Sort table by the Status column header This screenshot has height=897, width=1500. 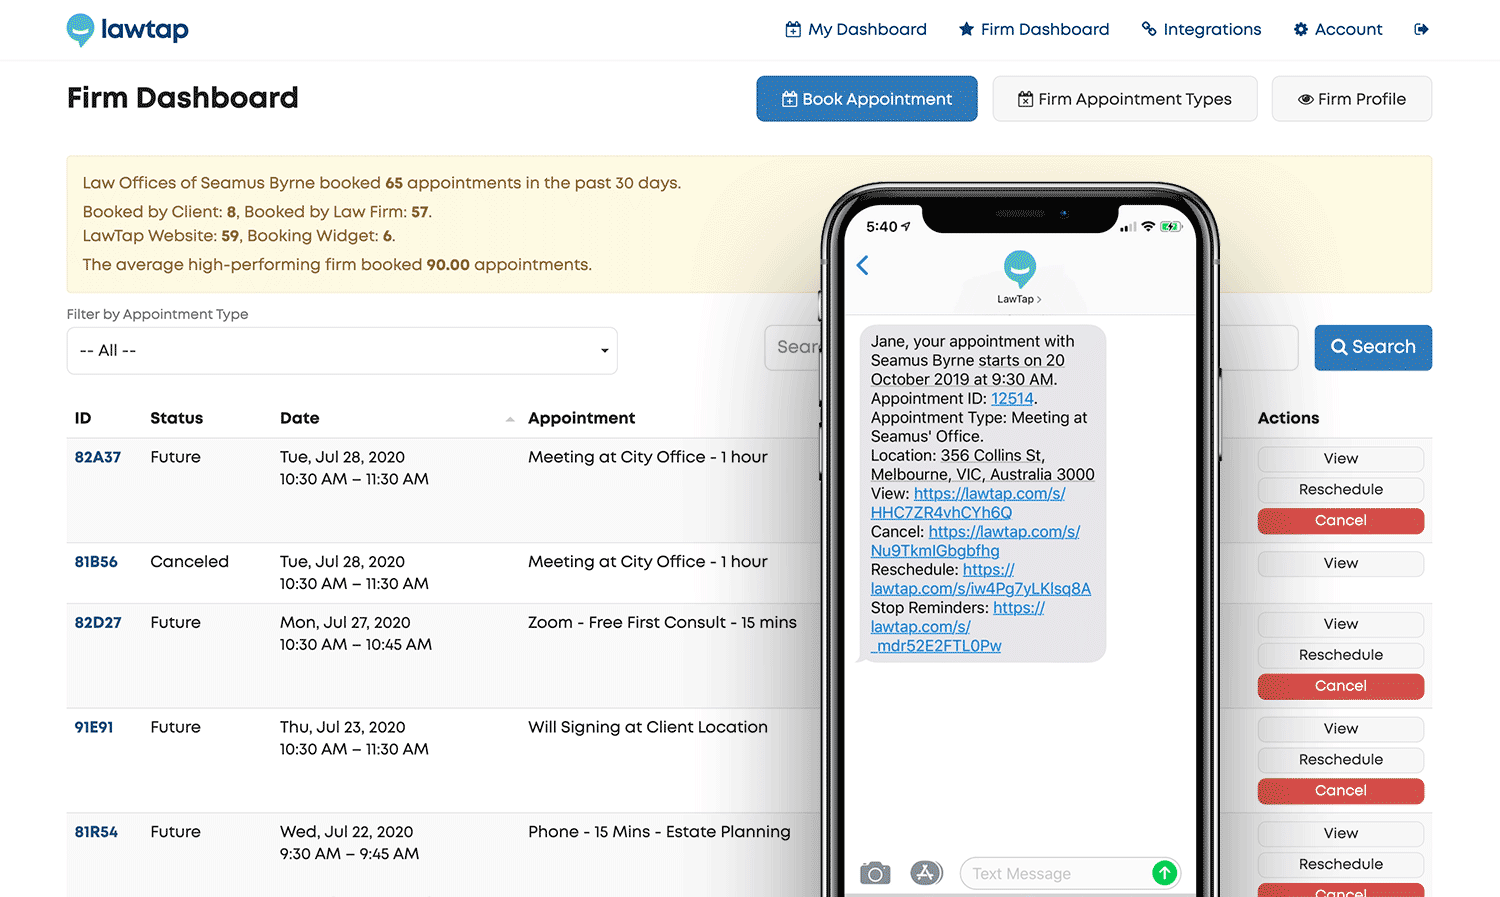coord(177,418)
